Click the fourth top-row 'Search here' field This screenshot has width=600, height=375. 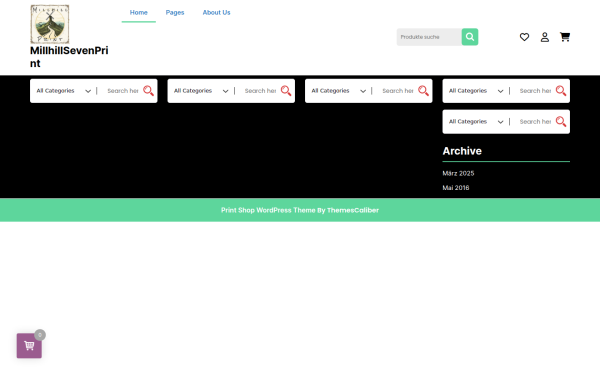535,91
